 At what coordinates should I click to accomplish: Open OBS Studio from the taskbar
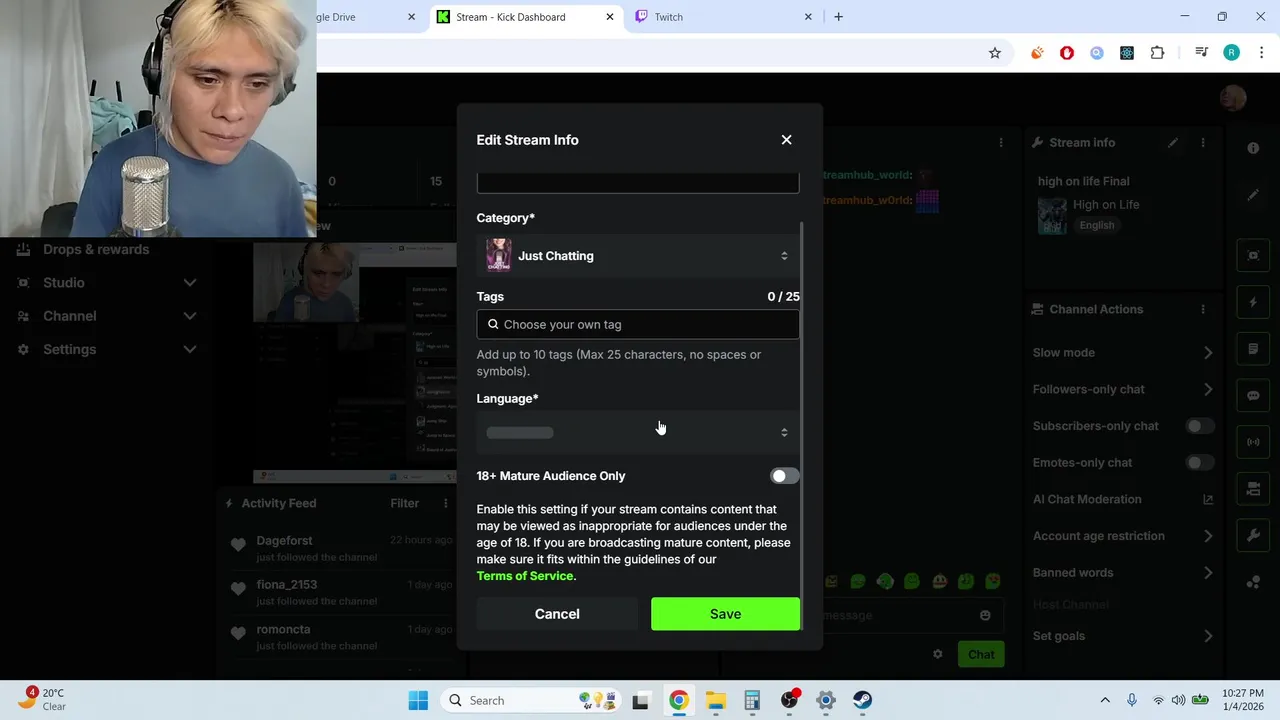(789, 700)
